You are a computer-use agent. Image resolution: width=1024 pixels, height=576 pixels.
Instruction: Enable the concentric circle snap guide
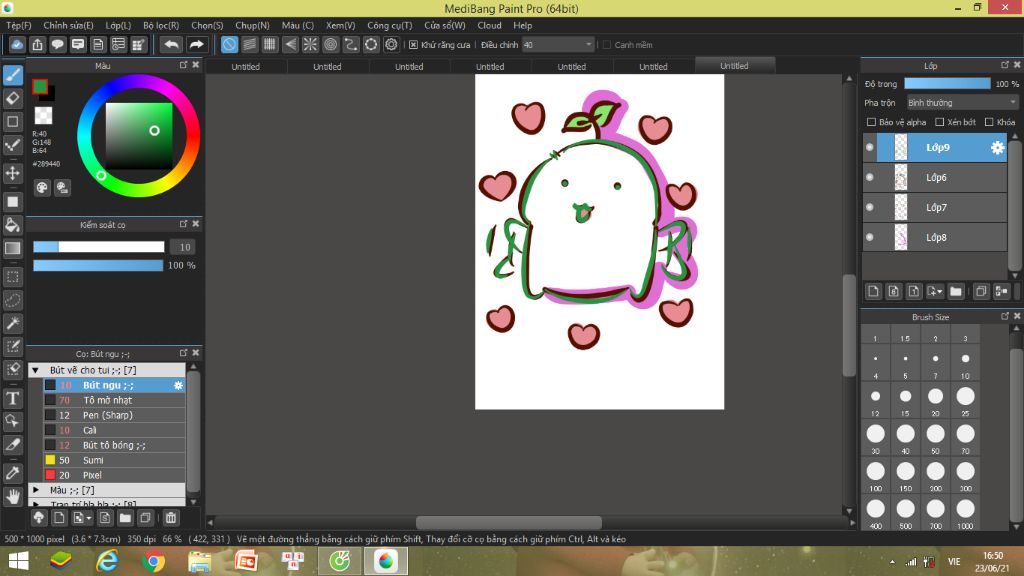[x=330, y=44]
